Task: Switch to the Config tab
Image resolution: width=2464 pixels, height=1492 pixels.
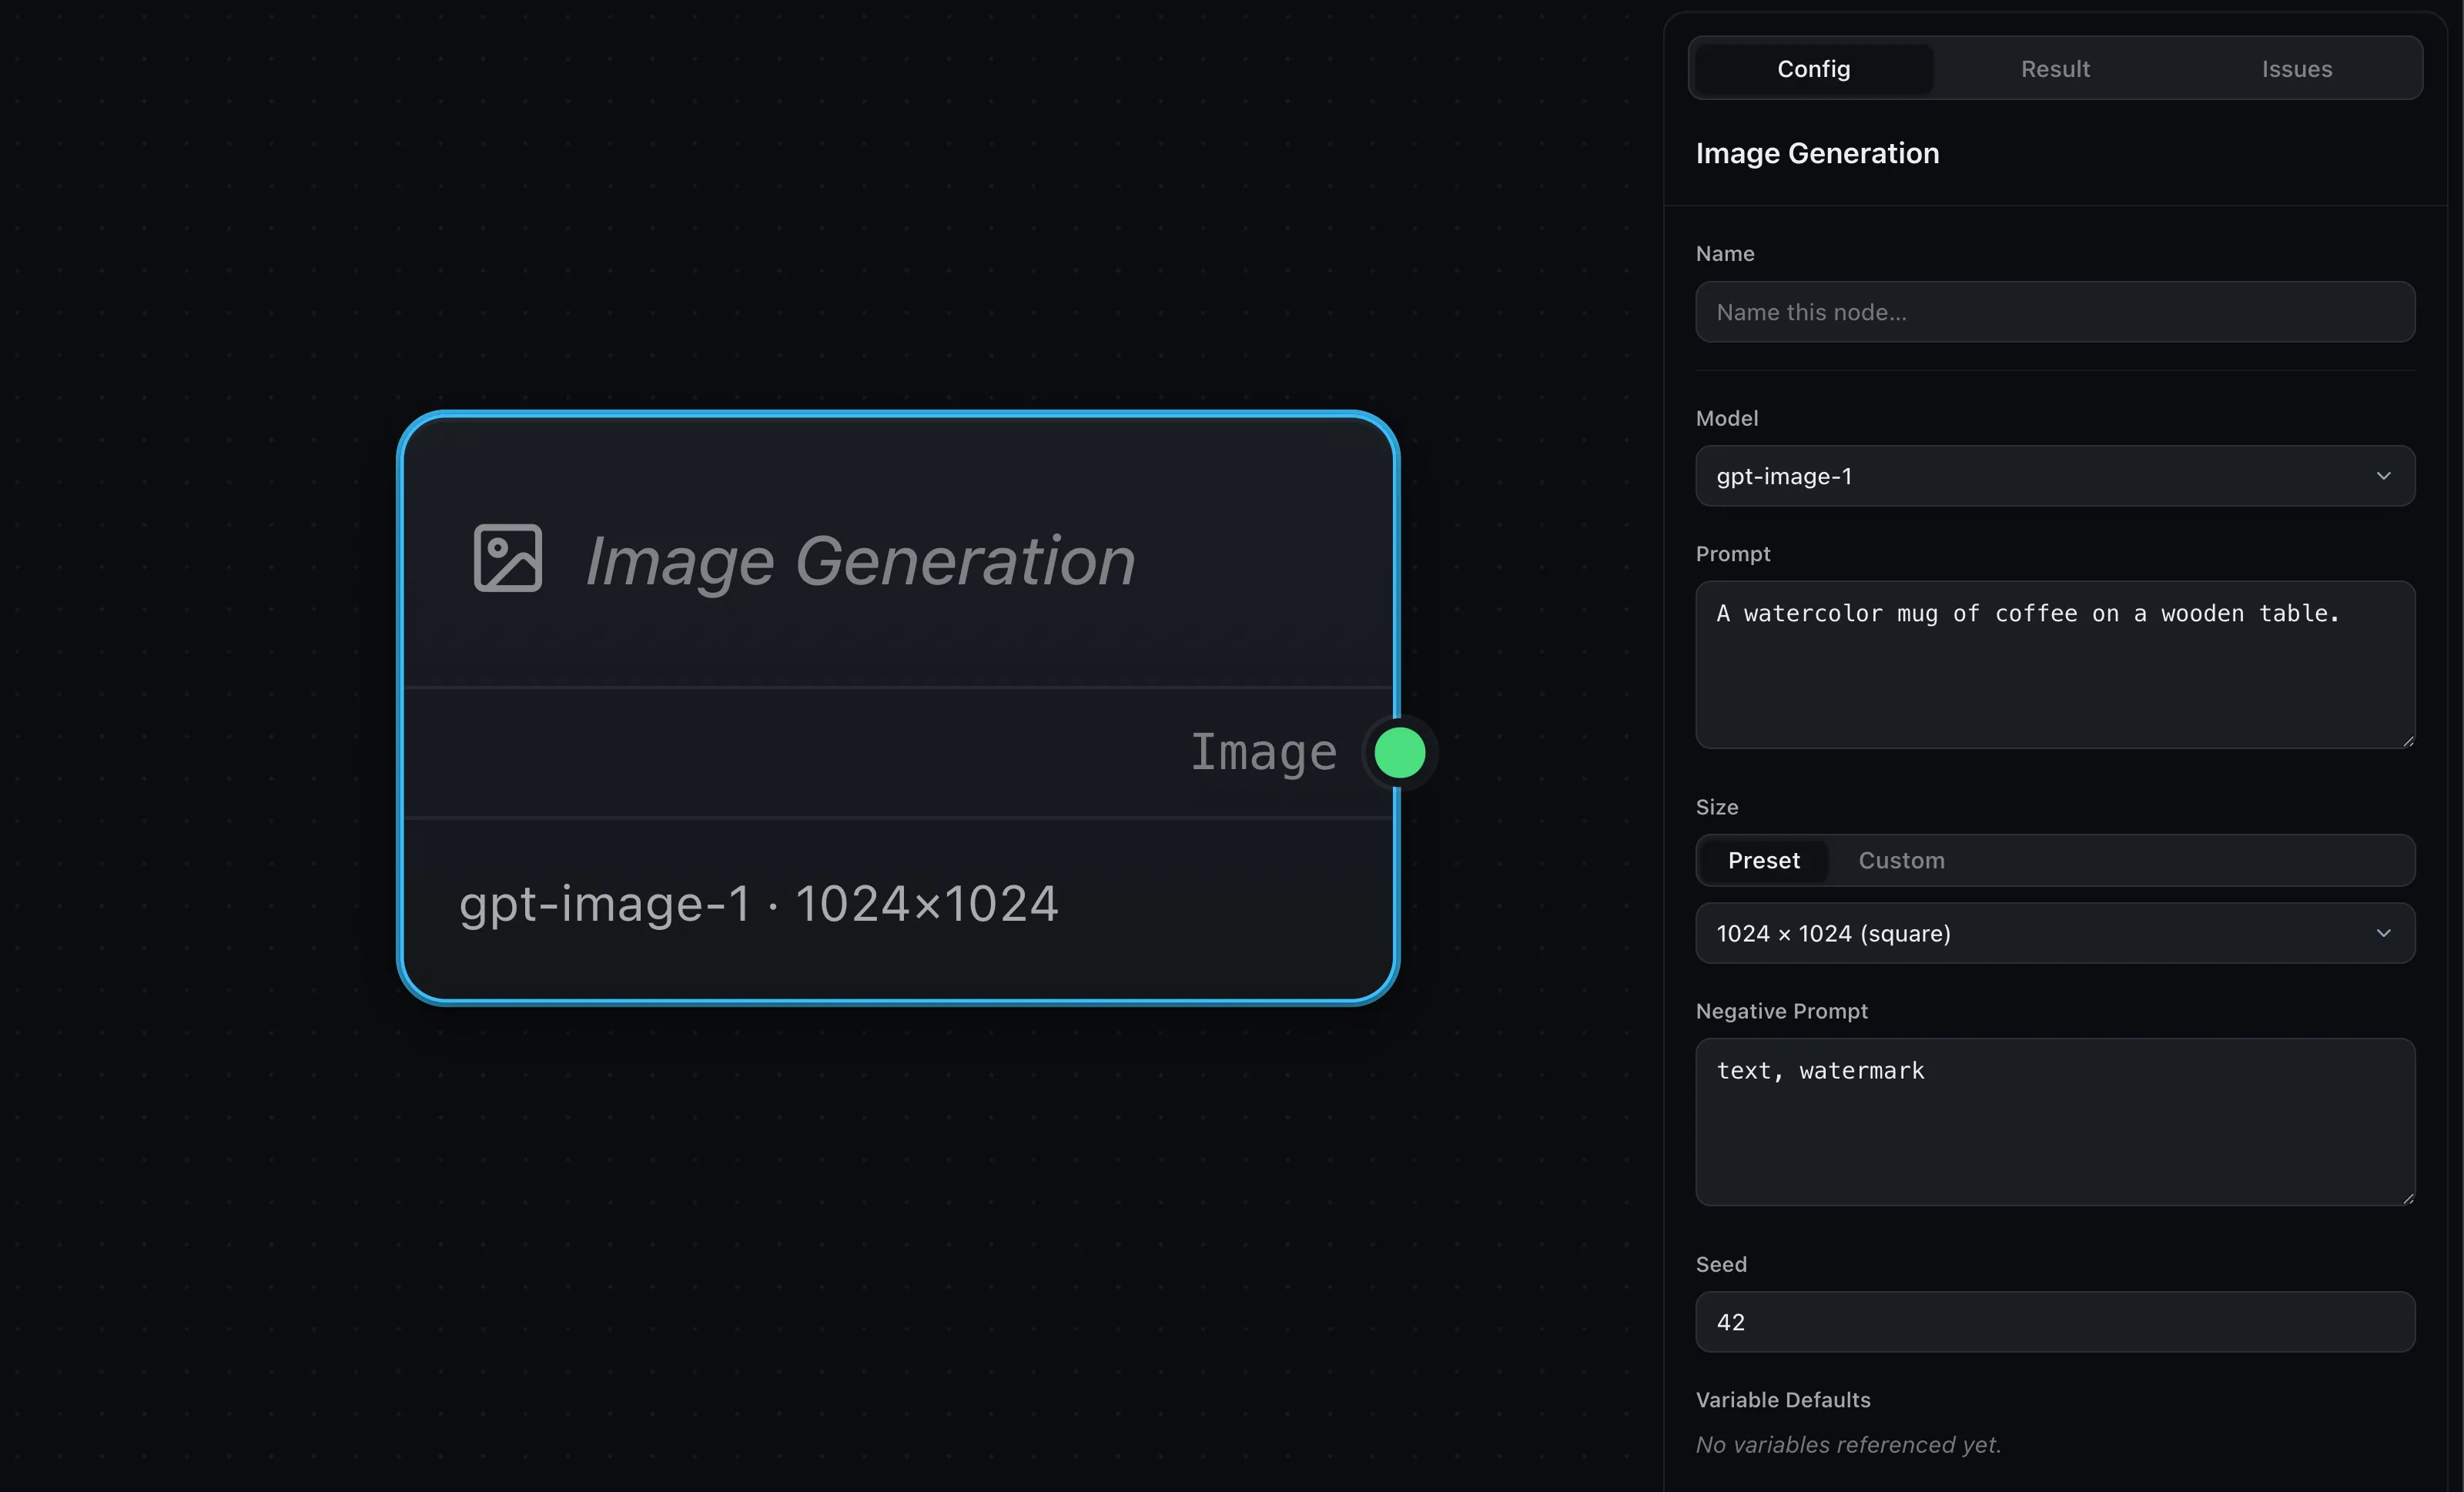Action: coord(1813,69)
